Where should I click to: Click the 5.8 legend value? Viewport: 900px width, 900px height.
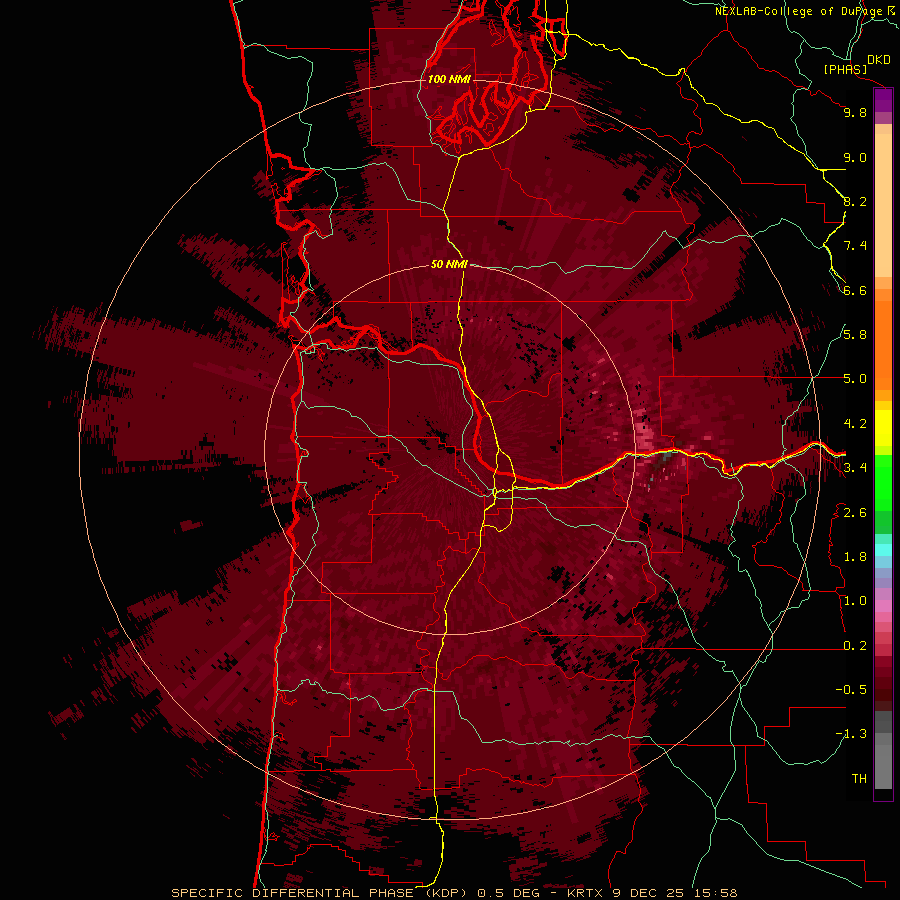click(x=855, y=335)
